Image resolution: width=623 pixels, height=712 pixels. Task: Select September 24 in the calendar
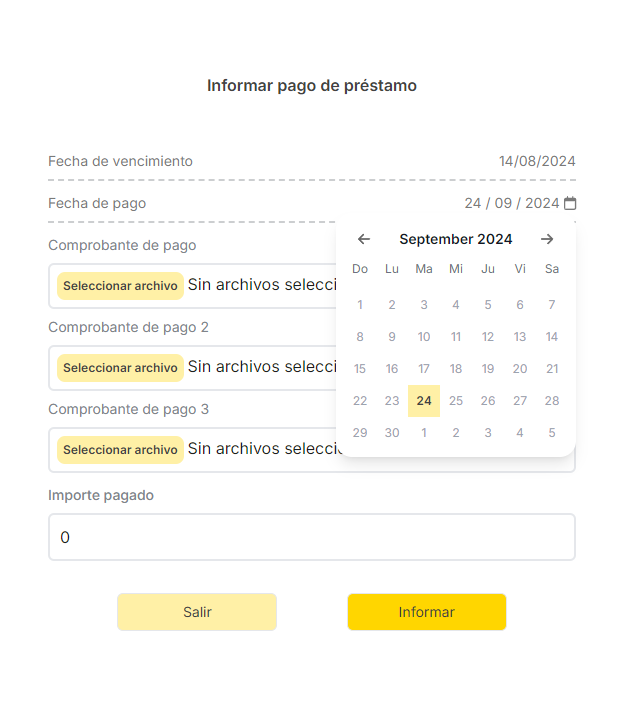point(424,401)
